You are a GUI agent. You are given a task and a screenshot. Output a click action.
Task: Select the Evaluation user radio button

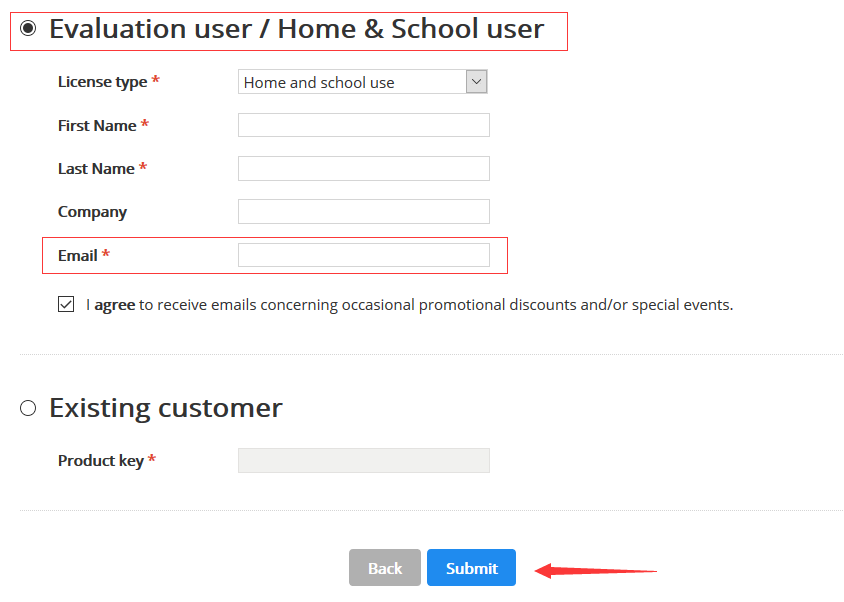pyautogui.click(x=28, y=28)
